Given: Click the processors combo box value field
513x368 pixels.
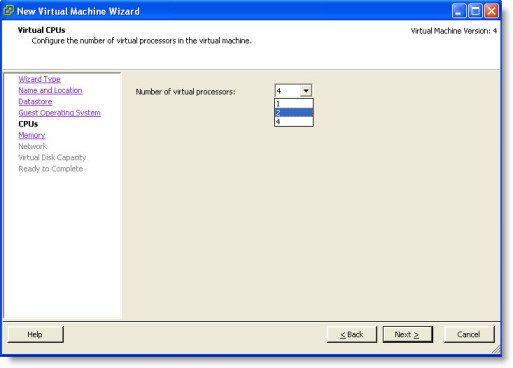Looking at the screenshot, I should click(288, 91).
